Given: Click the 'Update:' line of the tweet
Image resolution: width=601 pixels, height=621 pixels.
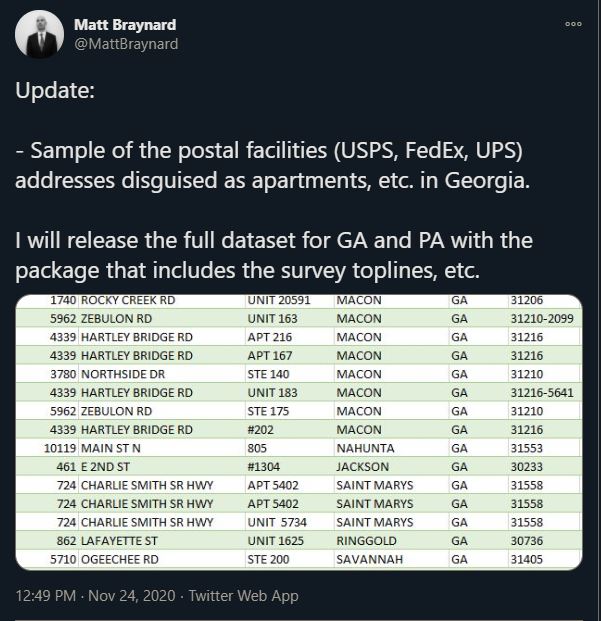Looking at the screenshot, I should (55, 90).
